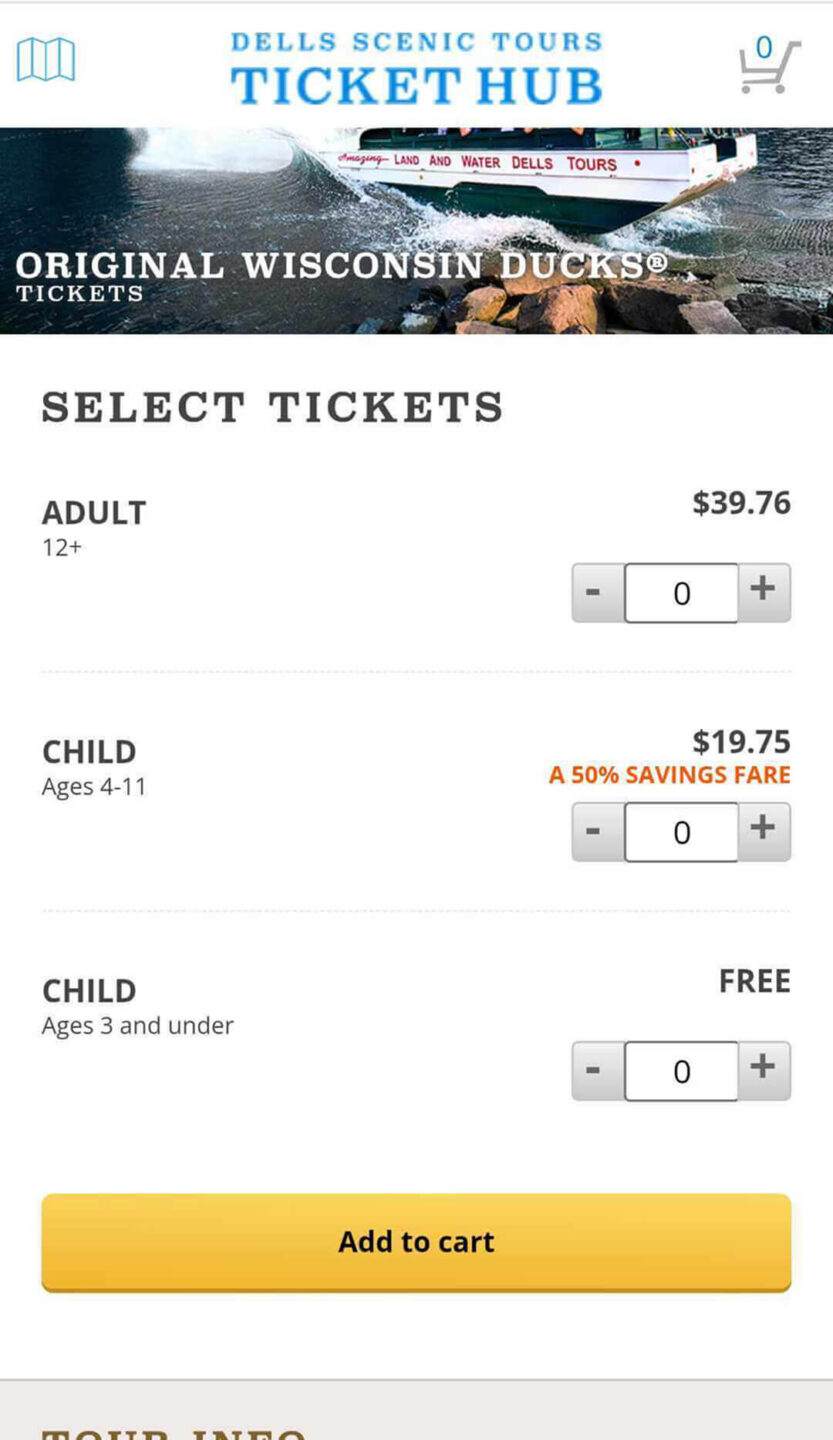
Task: Click the Select Tickets heading
Action: point(272,407)
